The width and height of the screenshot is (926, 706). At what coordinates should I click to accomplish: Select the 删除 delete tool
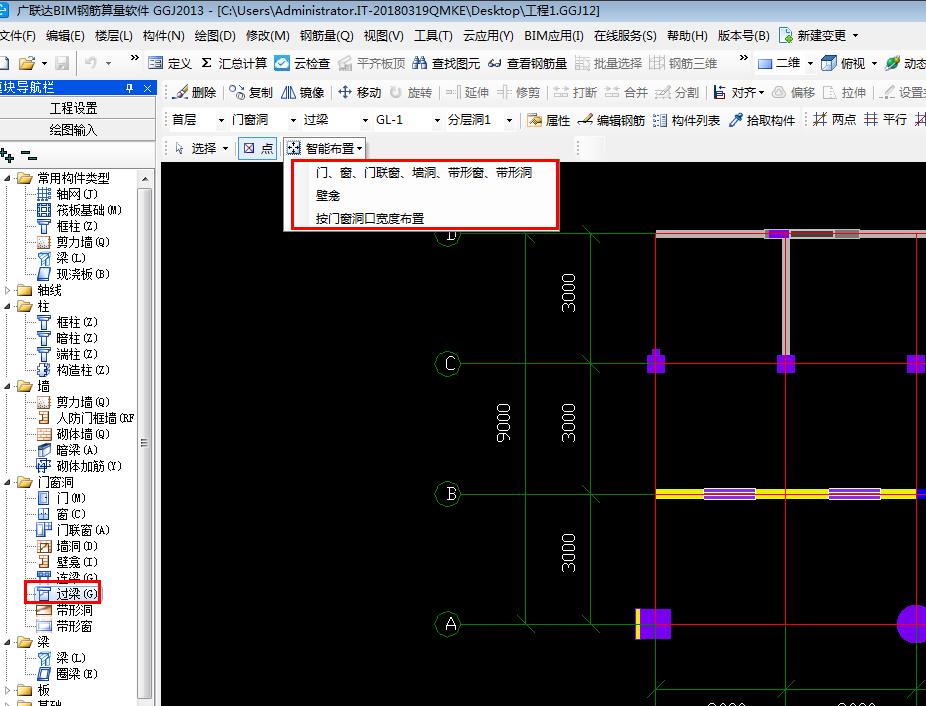coord(194,92)
